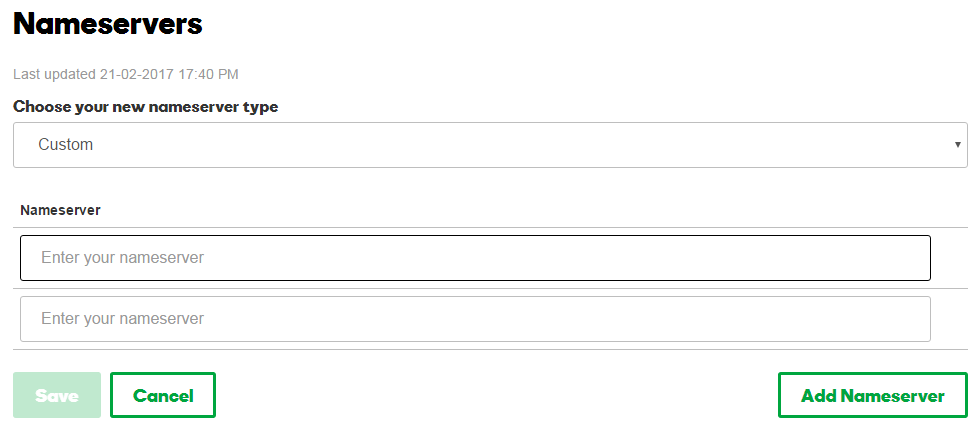Click the words 'Last updated'
The height and width of the screenshot is (445, 974).
pyautogui.click(x=54, y=74)
